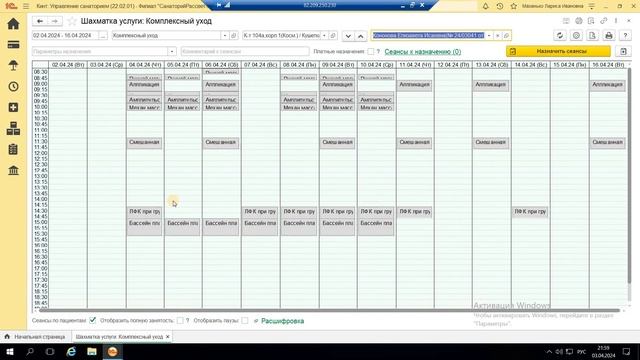Click the document export icon in toolbar

pyautogui.click(x=593, y=36)
